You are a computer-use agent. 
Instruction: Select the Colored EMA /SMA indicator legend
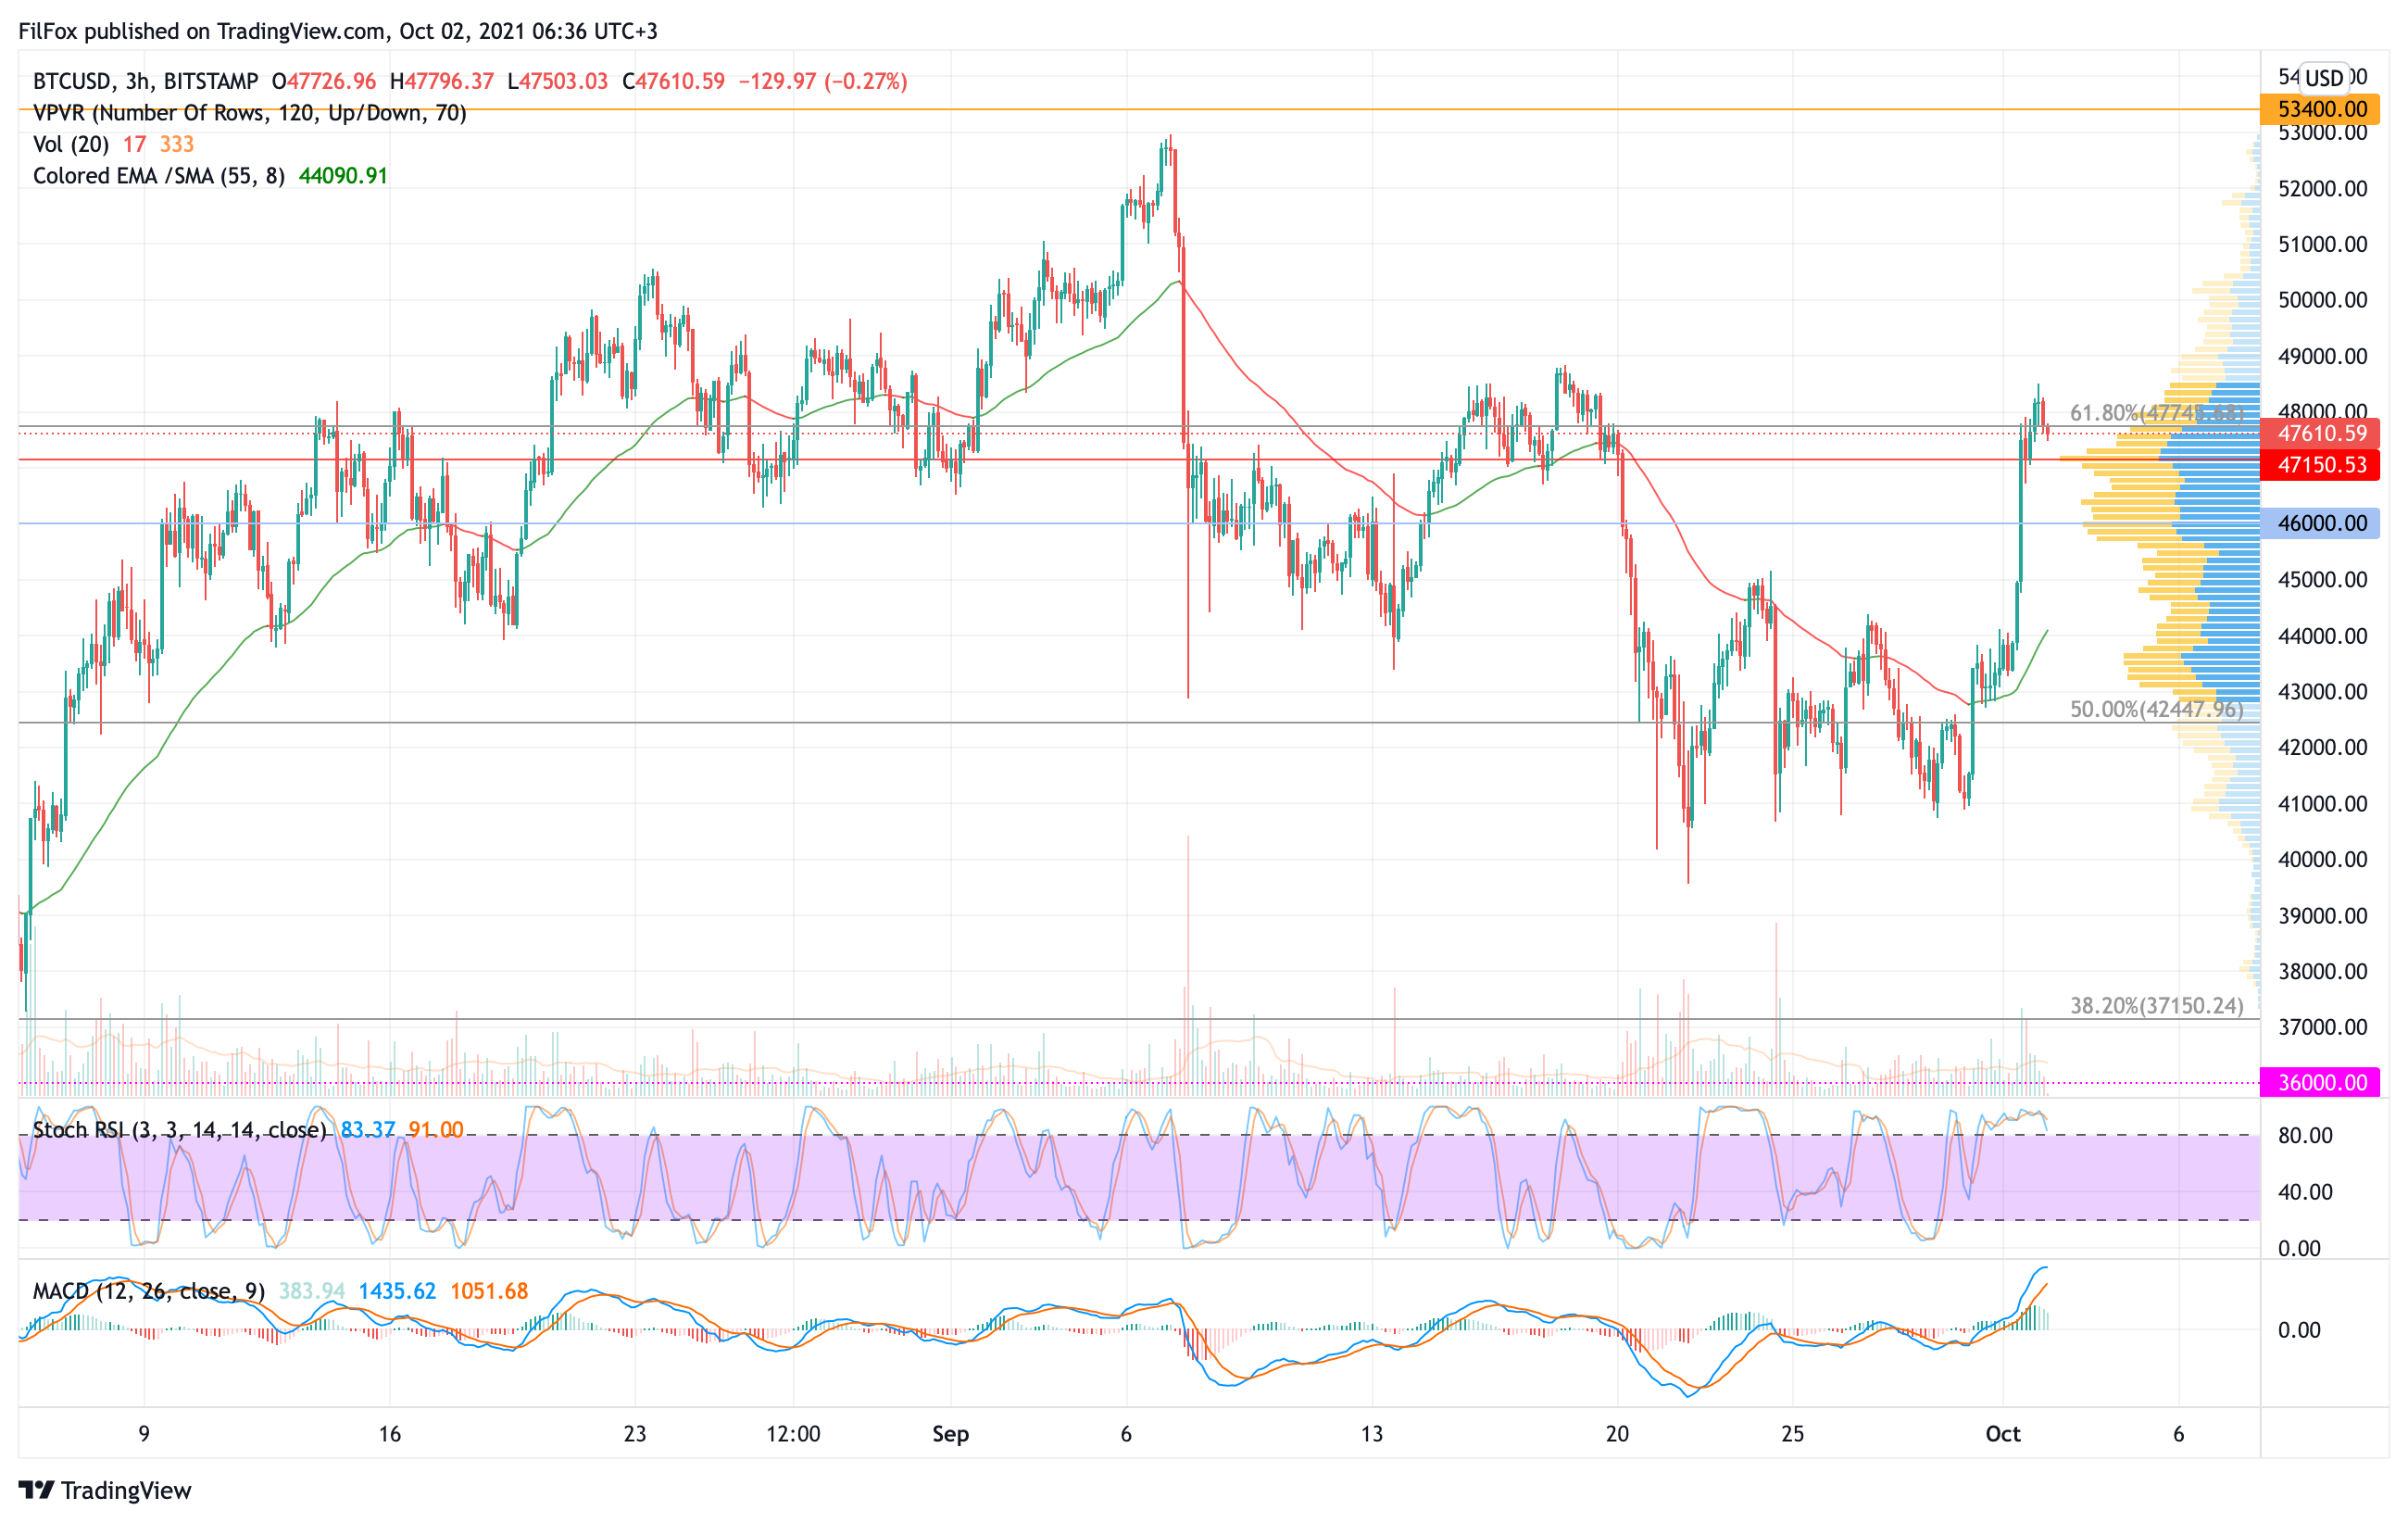point(159,176)
